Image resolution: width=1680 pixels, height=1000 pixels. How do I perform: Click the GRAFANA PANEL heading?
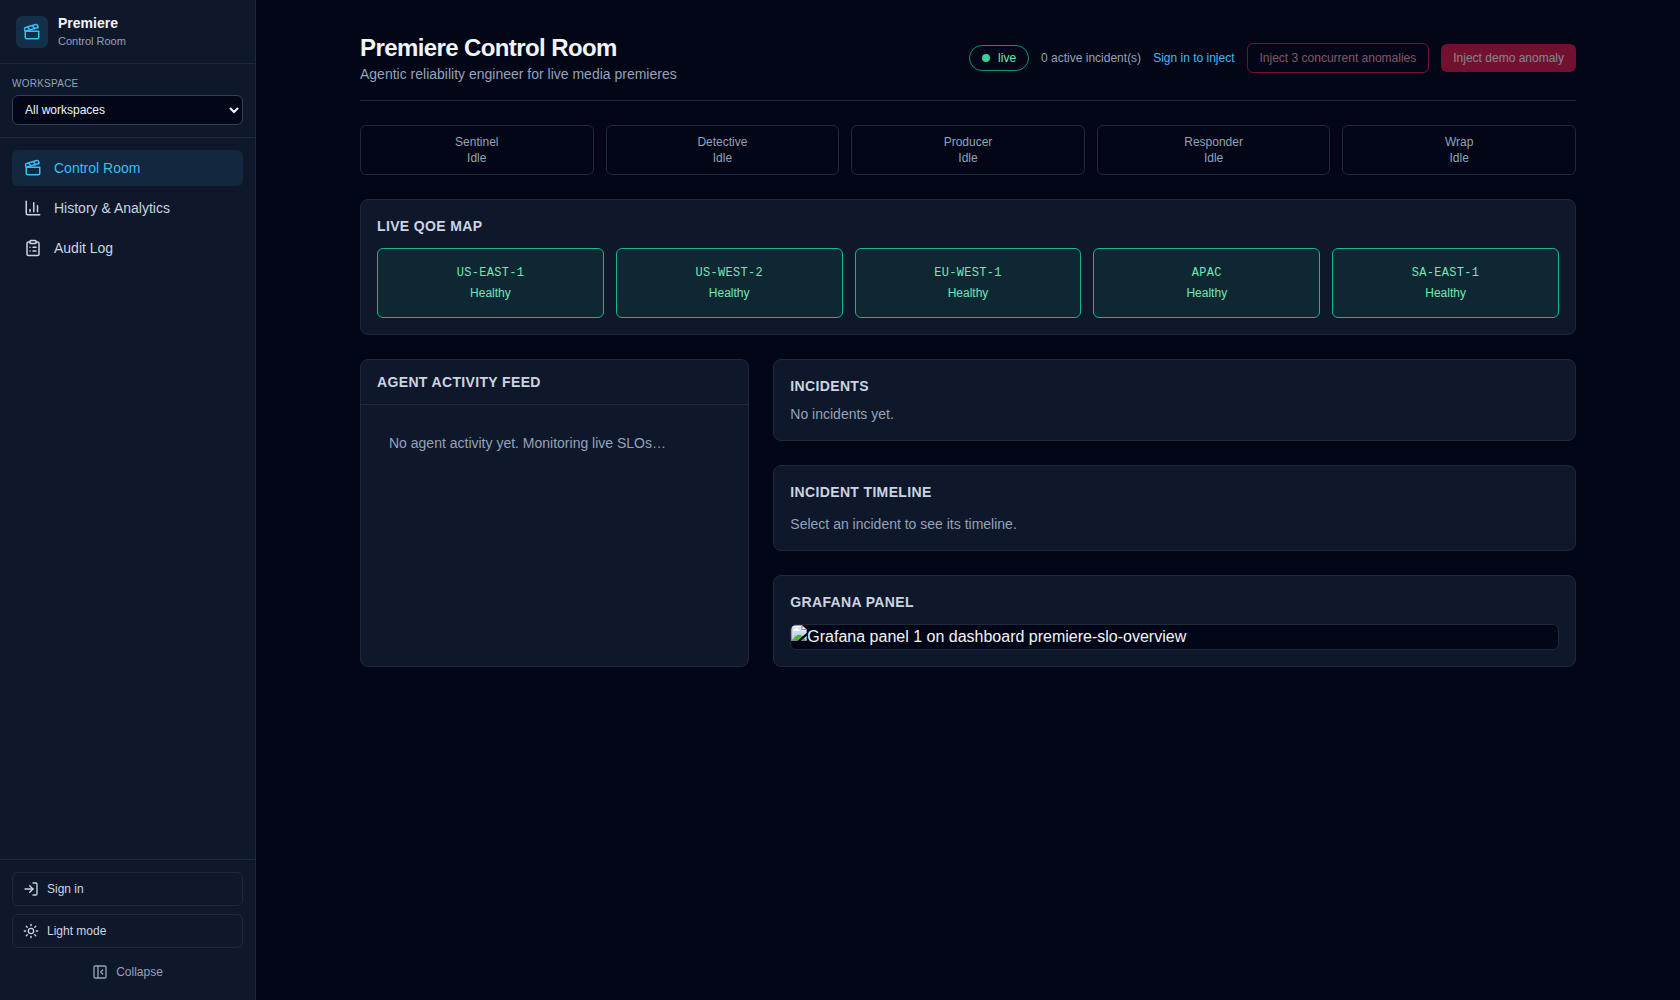click(851, 602)
